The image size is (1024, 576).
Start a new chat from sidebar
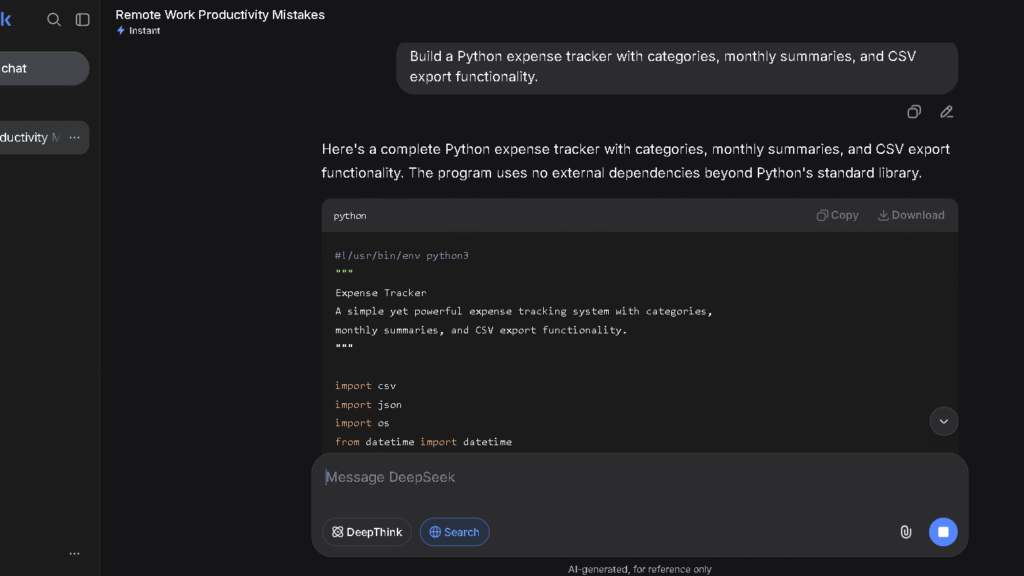pyautogui.click(x=44, y=69)
